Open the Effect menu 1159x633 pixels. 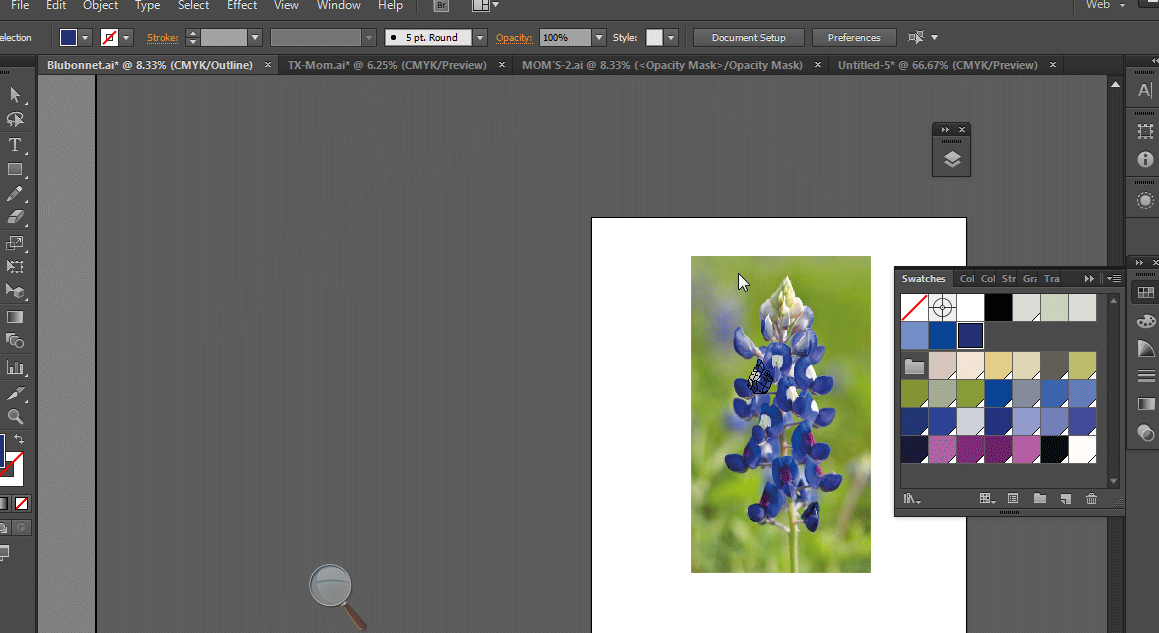pos(242,6)
